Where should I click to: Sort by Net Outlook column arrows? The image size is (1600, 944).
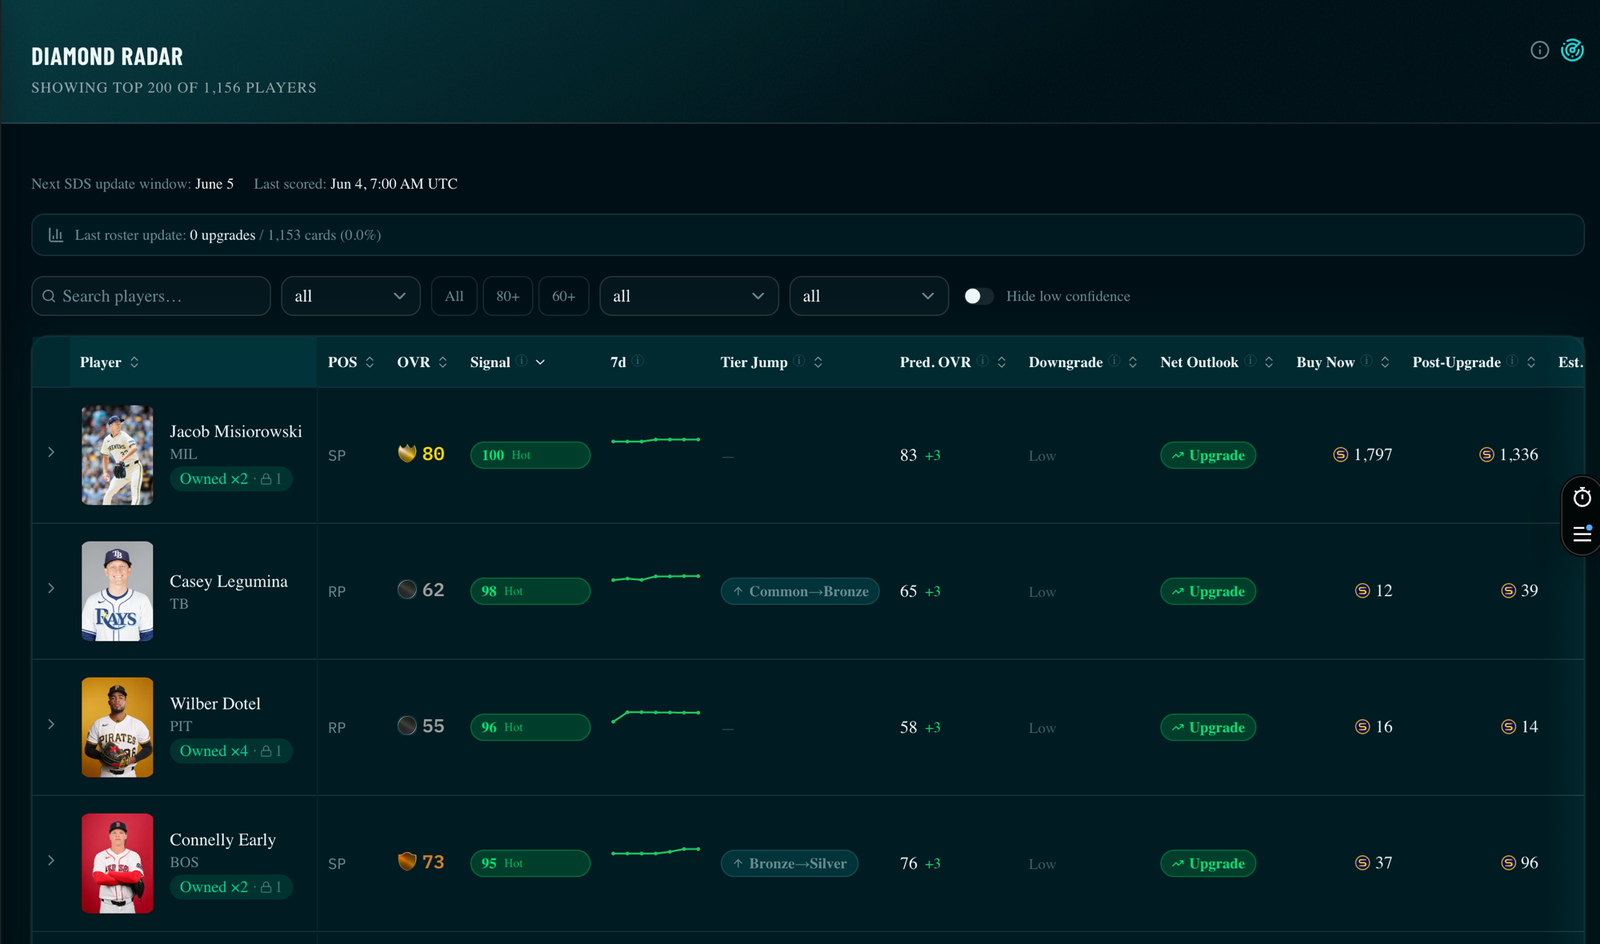click(x=1268, y=362)
